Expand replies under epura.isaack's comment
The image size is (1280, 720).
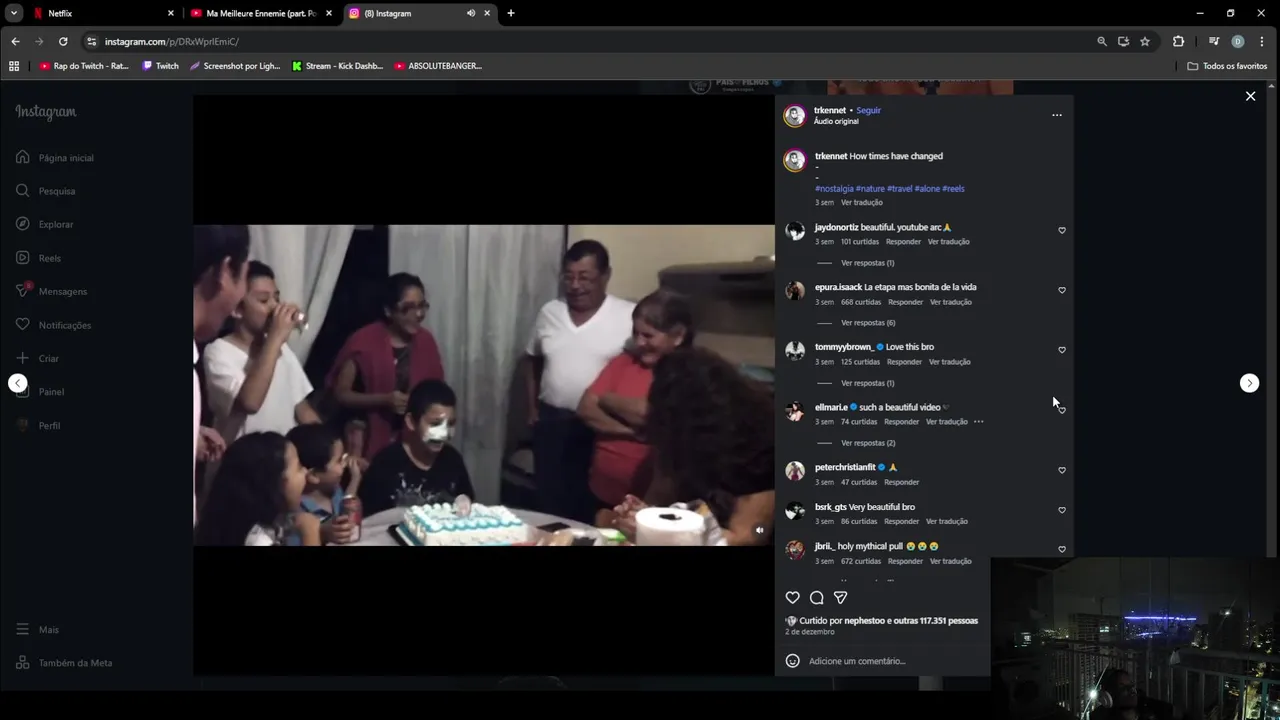(868, 323)
